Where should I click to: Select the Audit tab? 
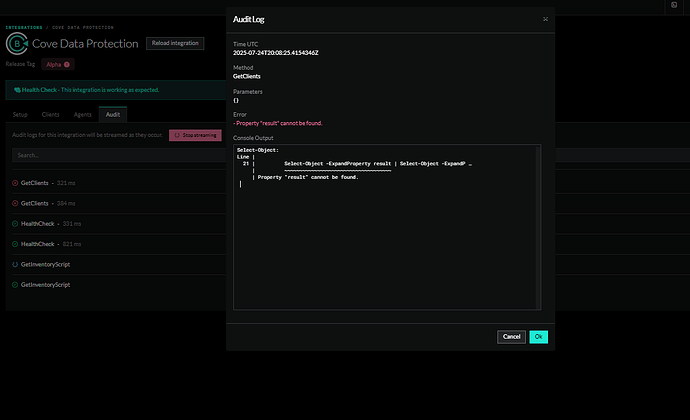(x=113, y=114)
